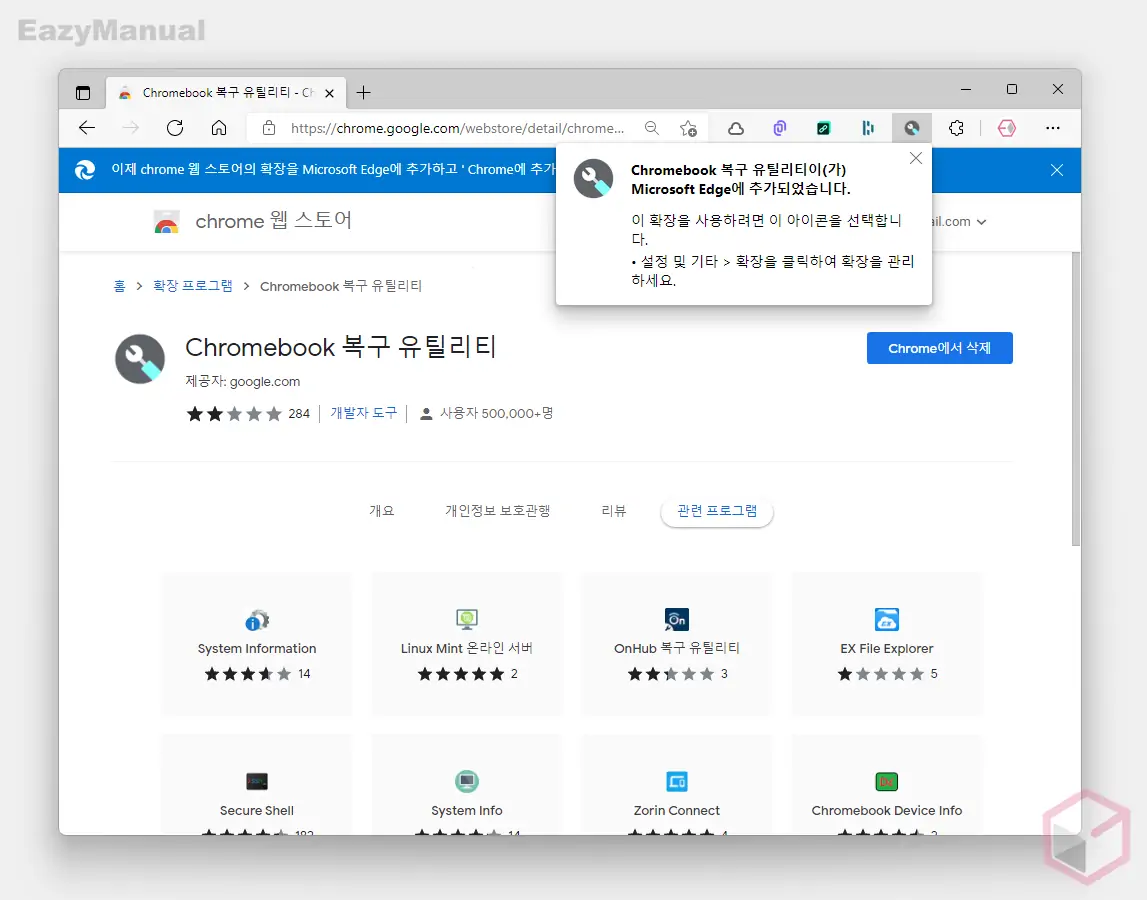Click the large Chromebook recovery wrench icon
Screen dimensions: 1147x900
pos(140,359)
